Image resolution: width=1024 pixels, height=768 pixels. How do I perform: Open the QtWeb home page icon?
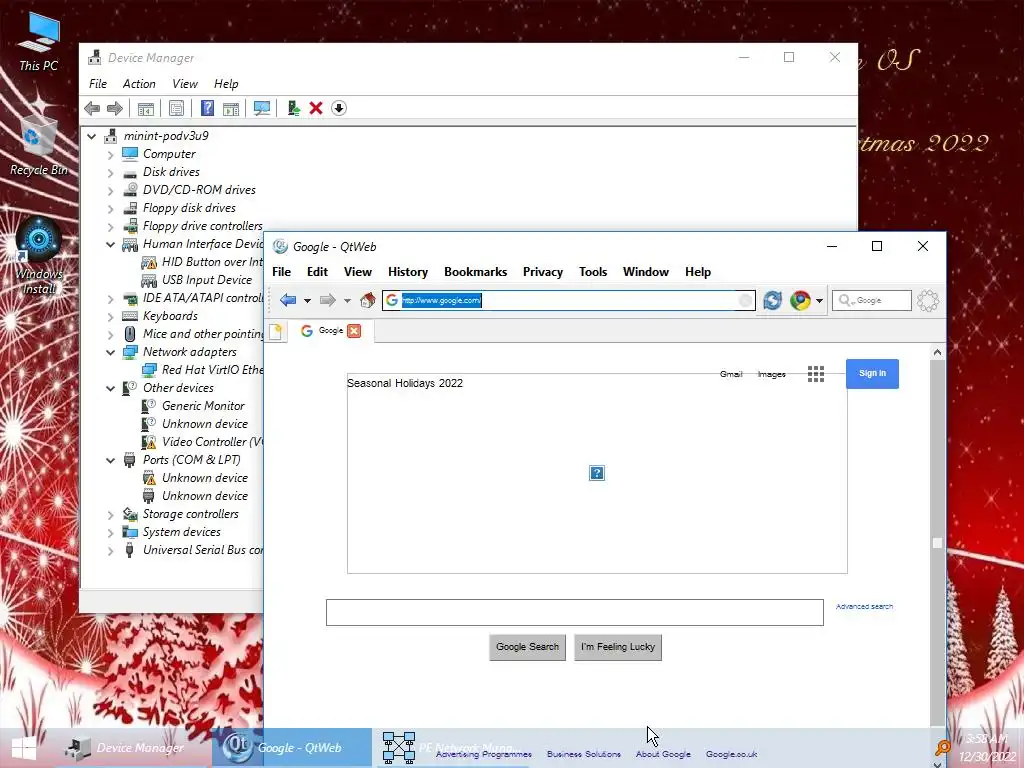[368, 300]
